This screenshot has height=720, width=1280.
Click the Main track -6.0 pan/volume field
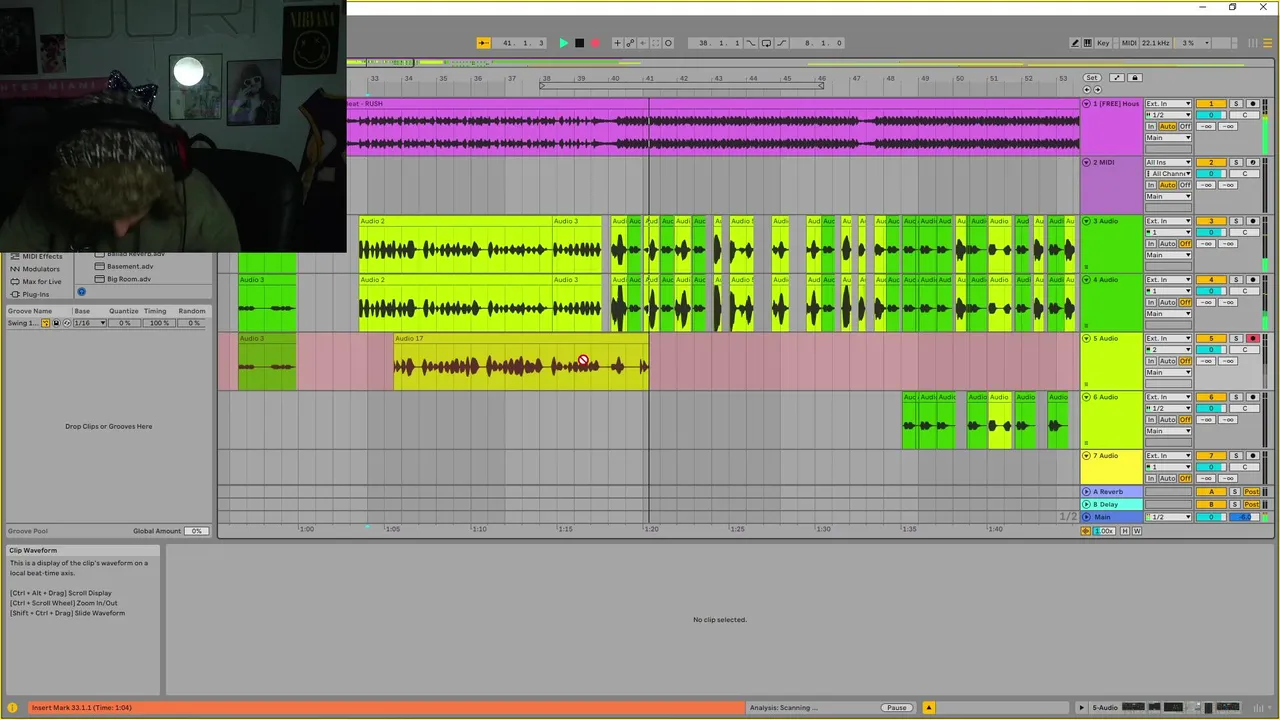(1244, 517)
